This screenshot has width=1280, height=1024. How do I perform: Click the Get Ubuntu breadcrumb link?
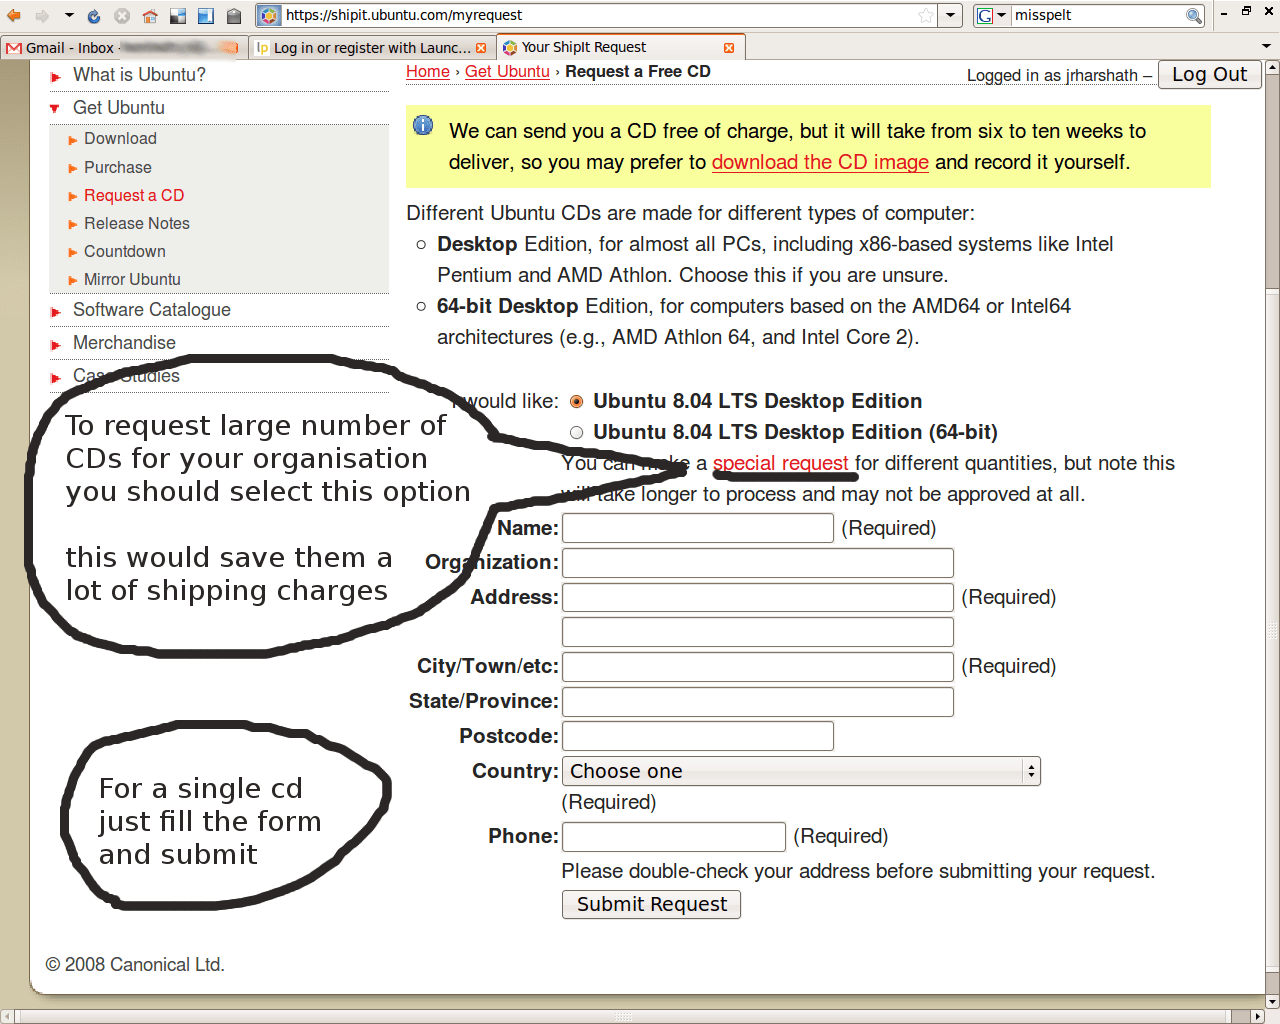pos(507,72)
